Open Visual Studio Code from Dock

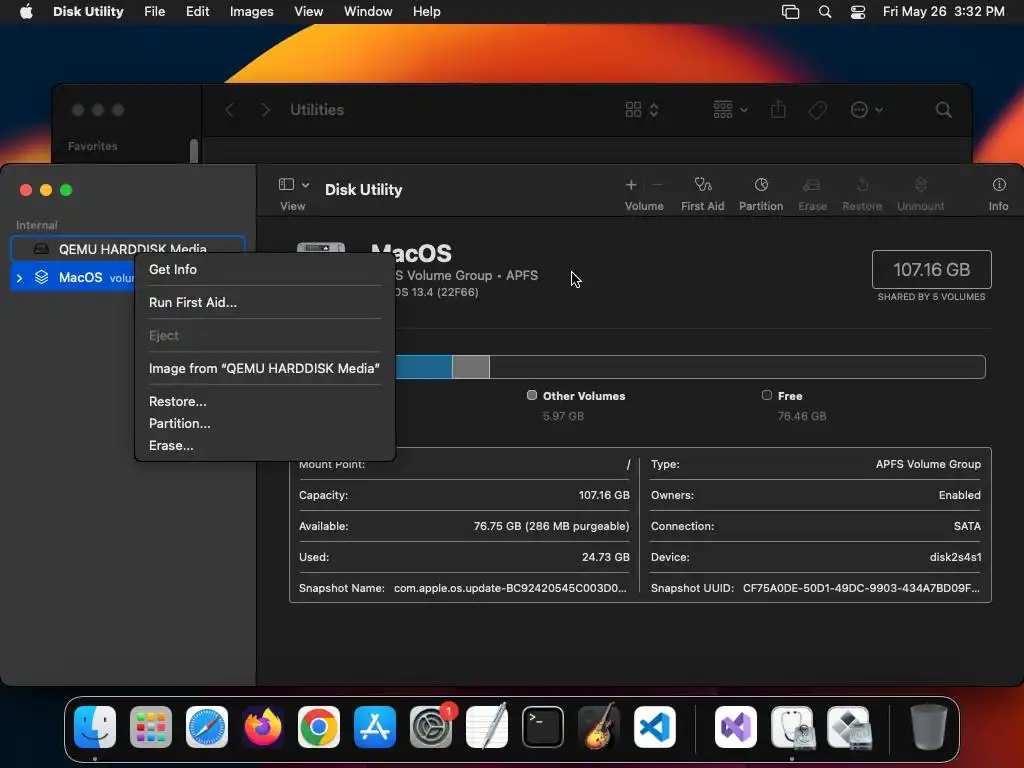pos(655,727)
